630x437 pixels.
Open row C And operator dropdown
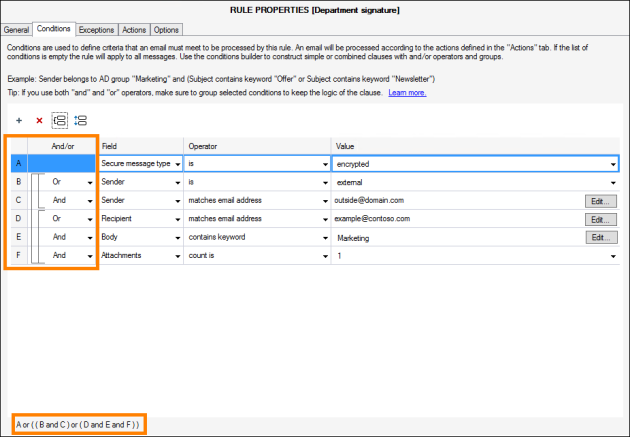90,201
